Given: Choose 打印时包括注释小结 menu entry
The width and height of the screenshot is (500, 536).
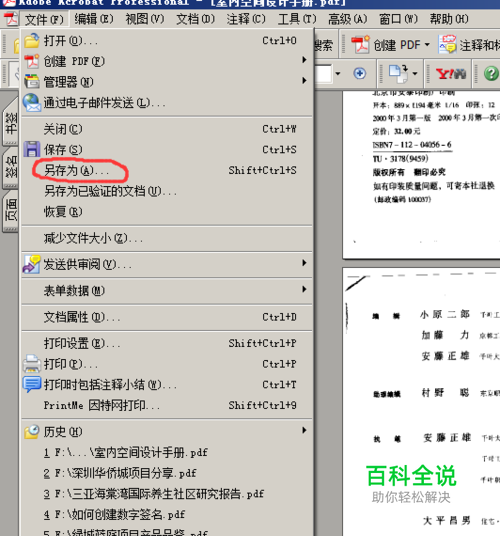Looking at the screenshot, I should 167,385.
